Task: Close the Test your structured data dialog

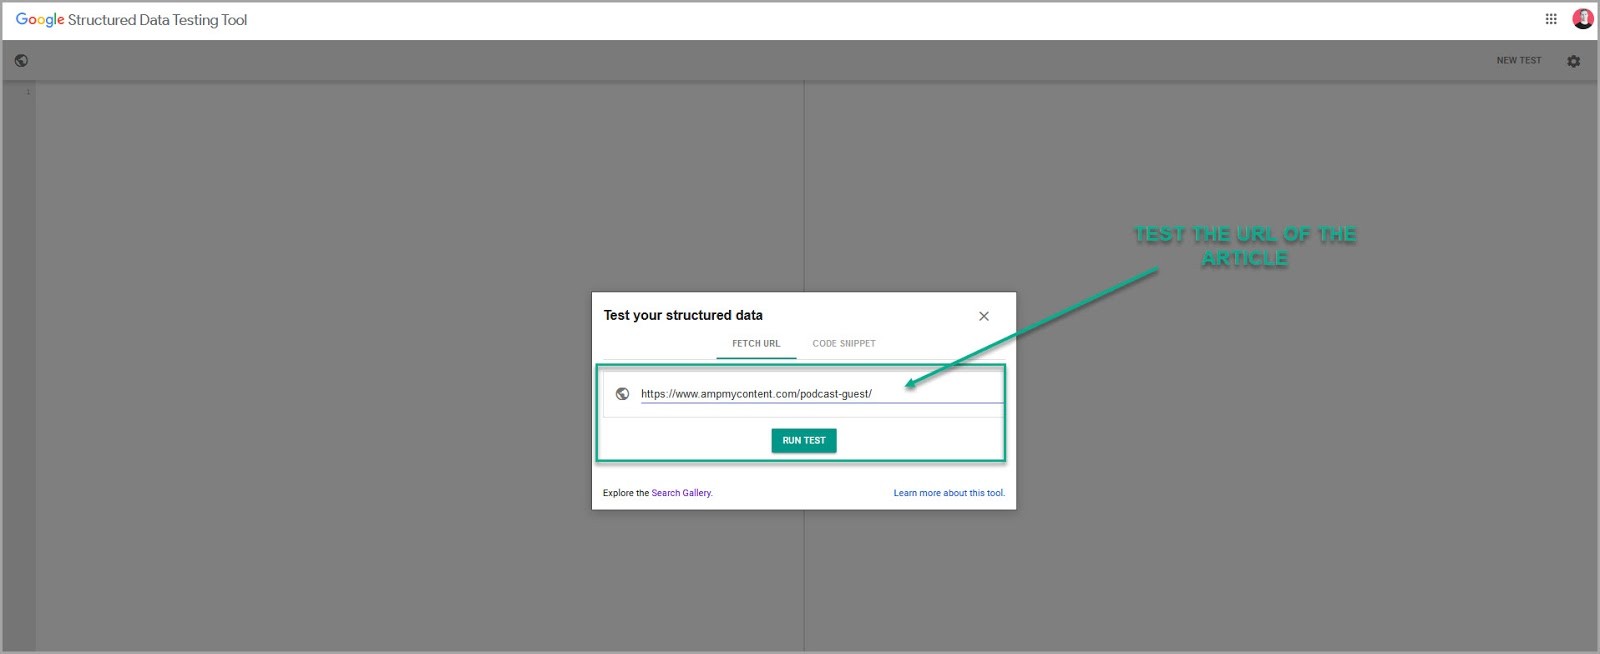Action: pos(984,316)
